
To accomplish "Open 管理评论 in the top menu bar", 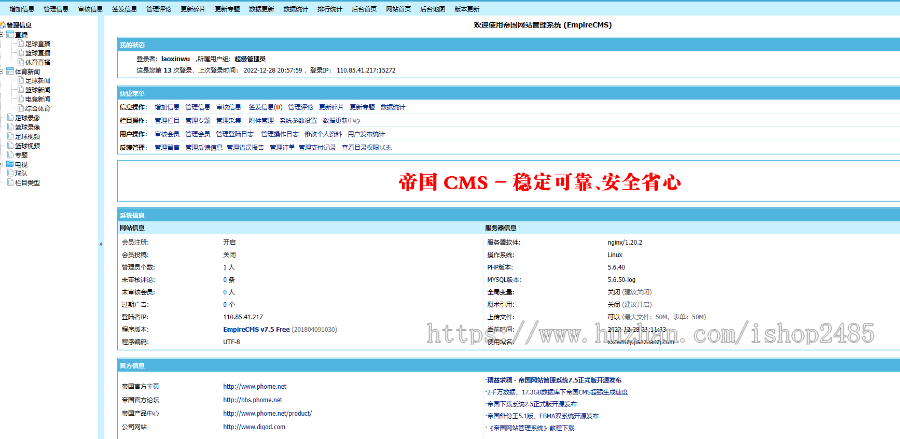I will coord(158,9).
